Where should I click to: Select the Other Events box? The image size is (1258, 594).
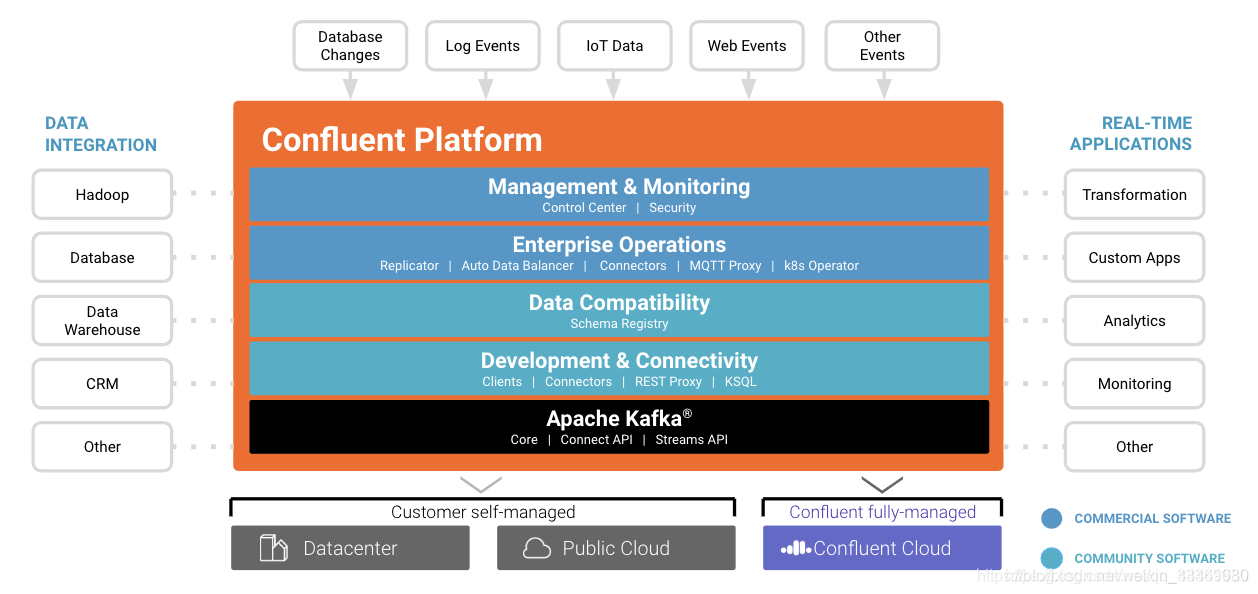click(x=882, y=46)
